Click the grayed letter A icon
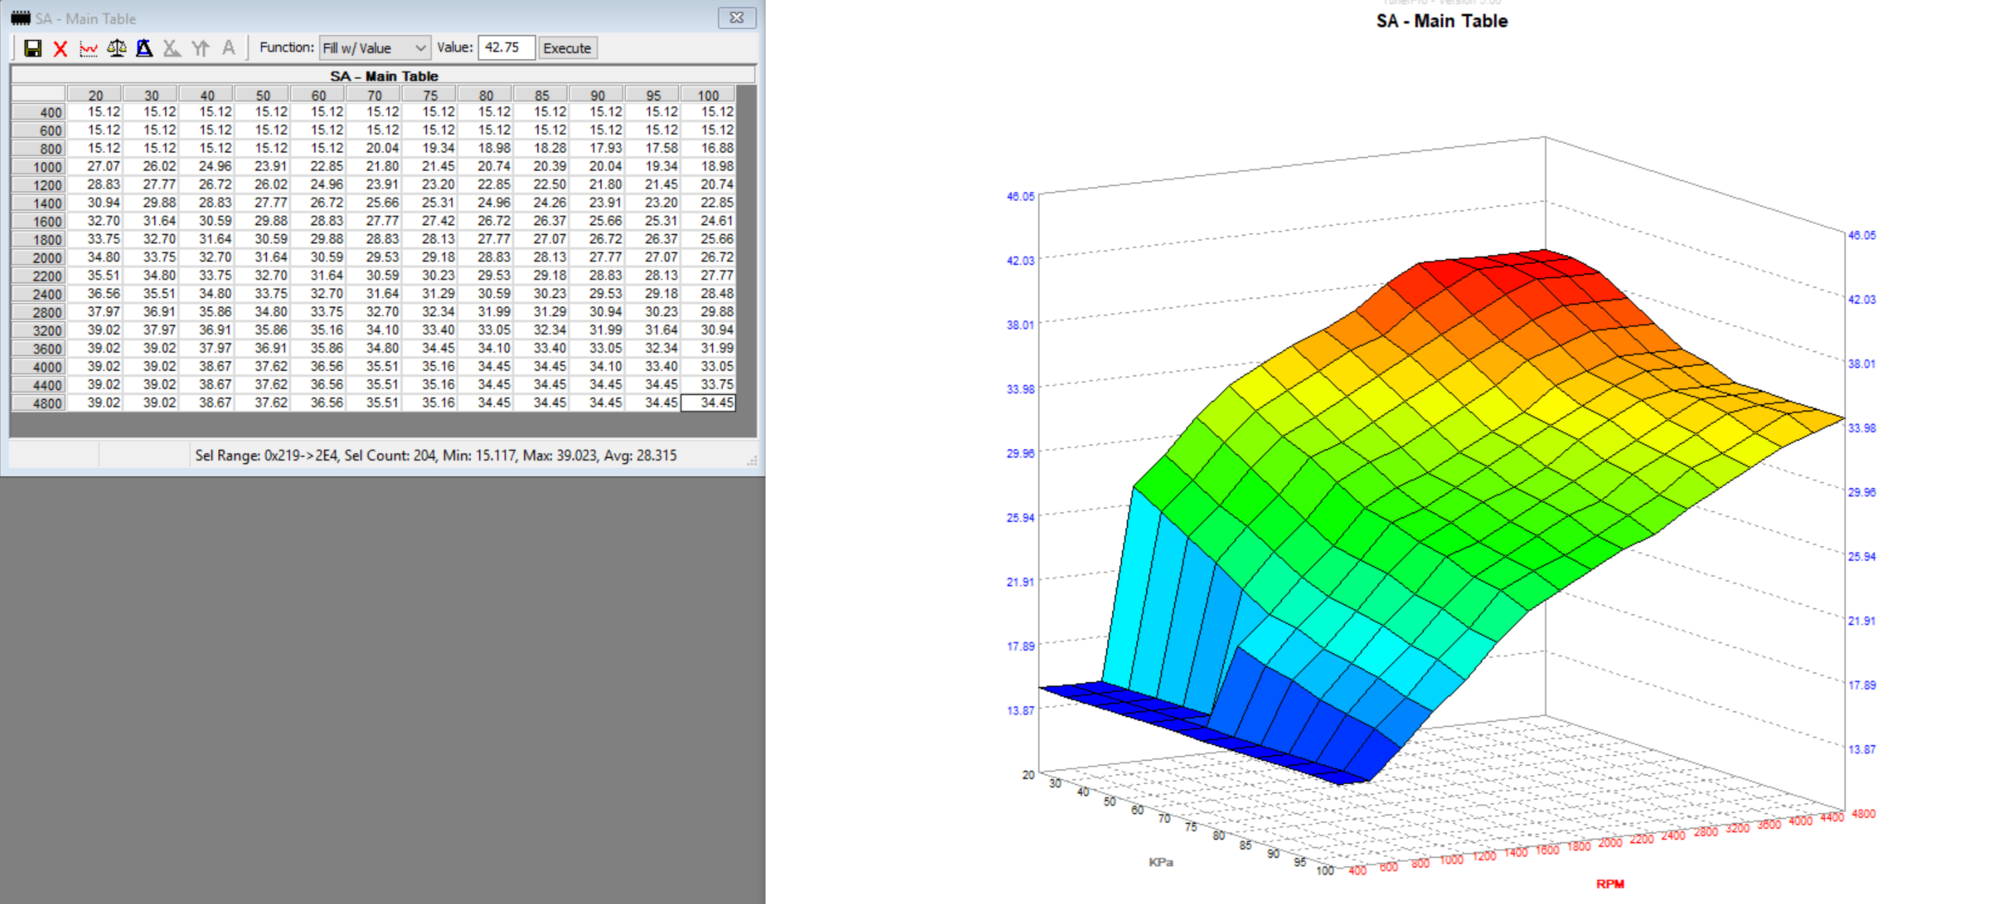 (229, 48)
